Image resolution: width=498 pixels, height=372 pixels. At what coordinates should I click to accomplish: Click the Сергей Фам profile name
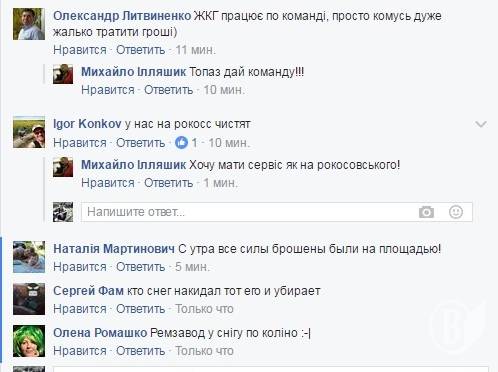pyautogui.click(x=88, y=291)
